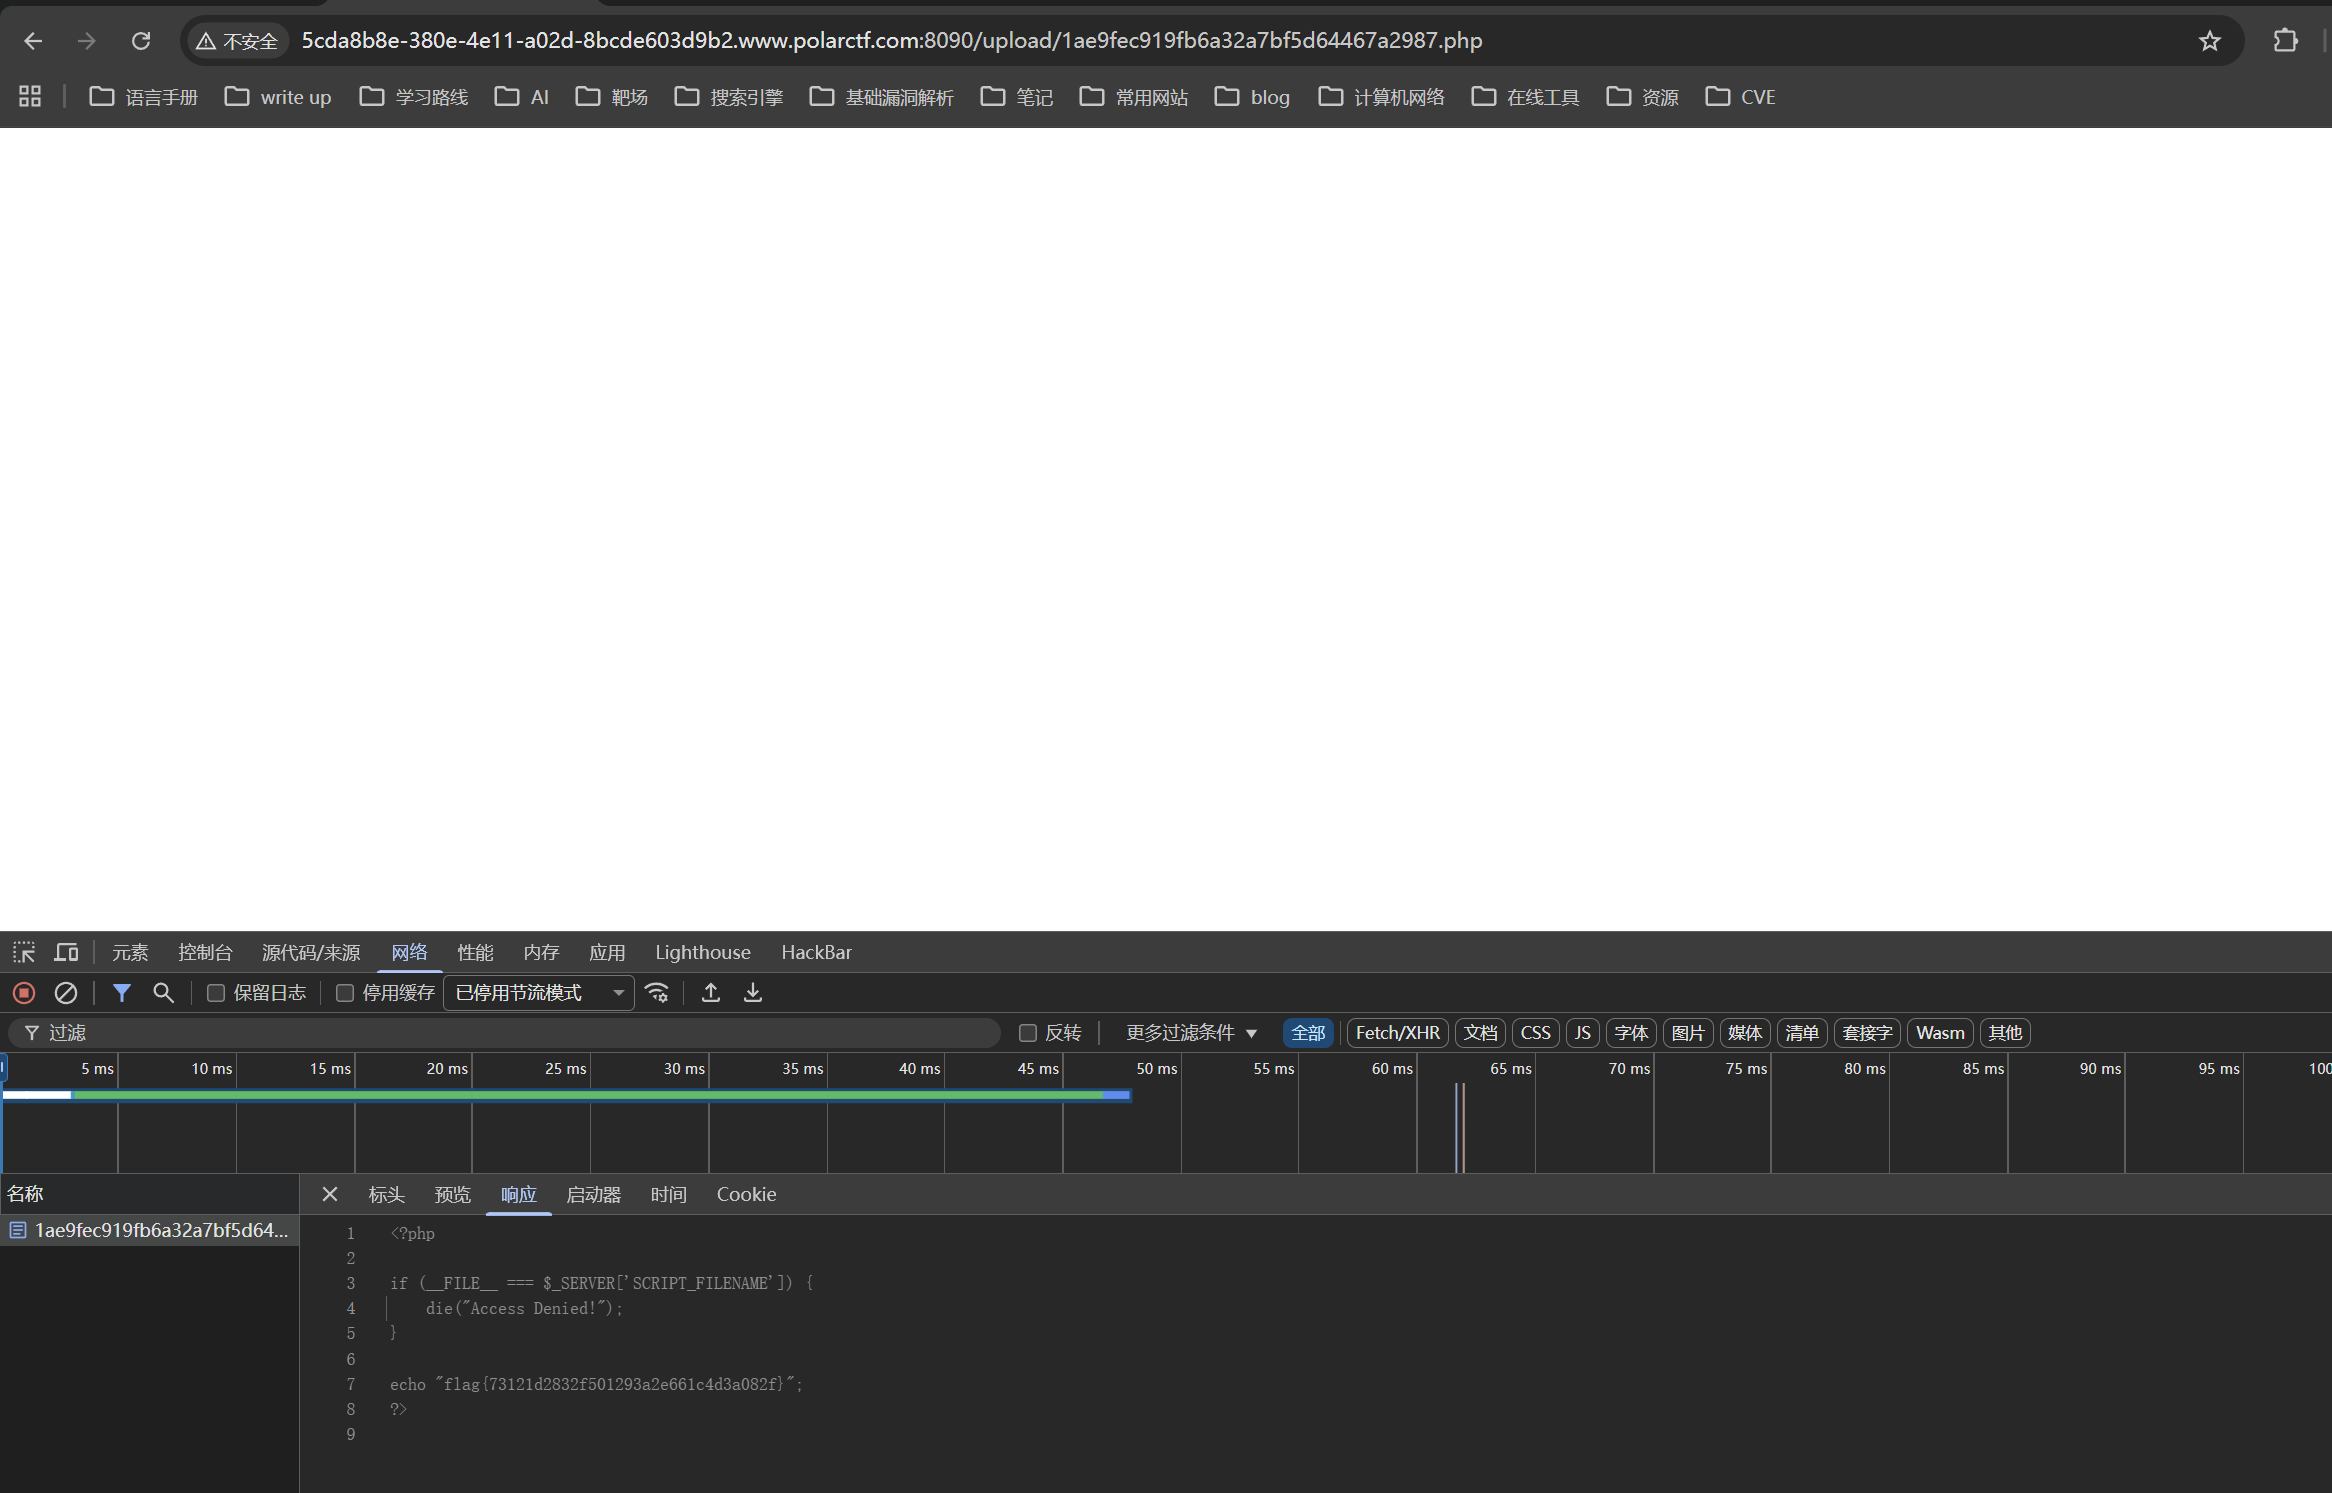Enable the 保留日志 checkbox

[216, 993]
